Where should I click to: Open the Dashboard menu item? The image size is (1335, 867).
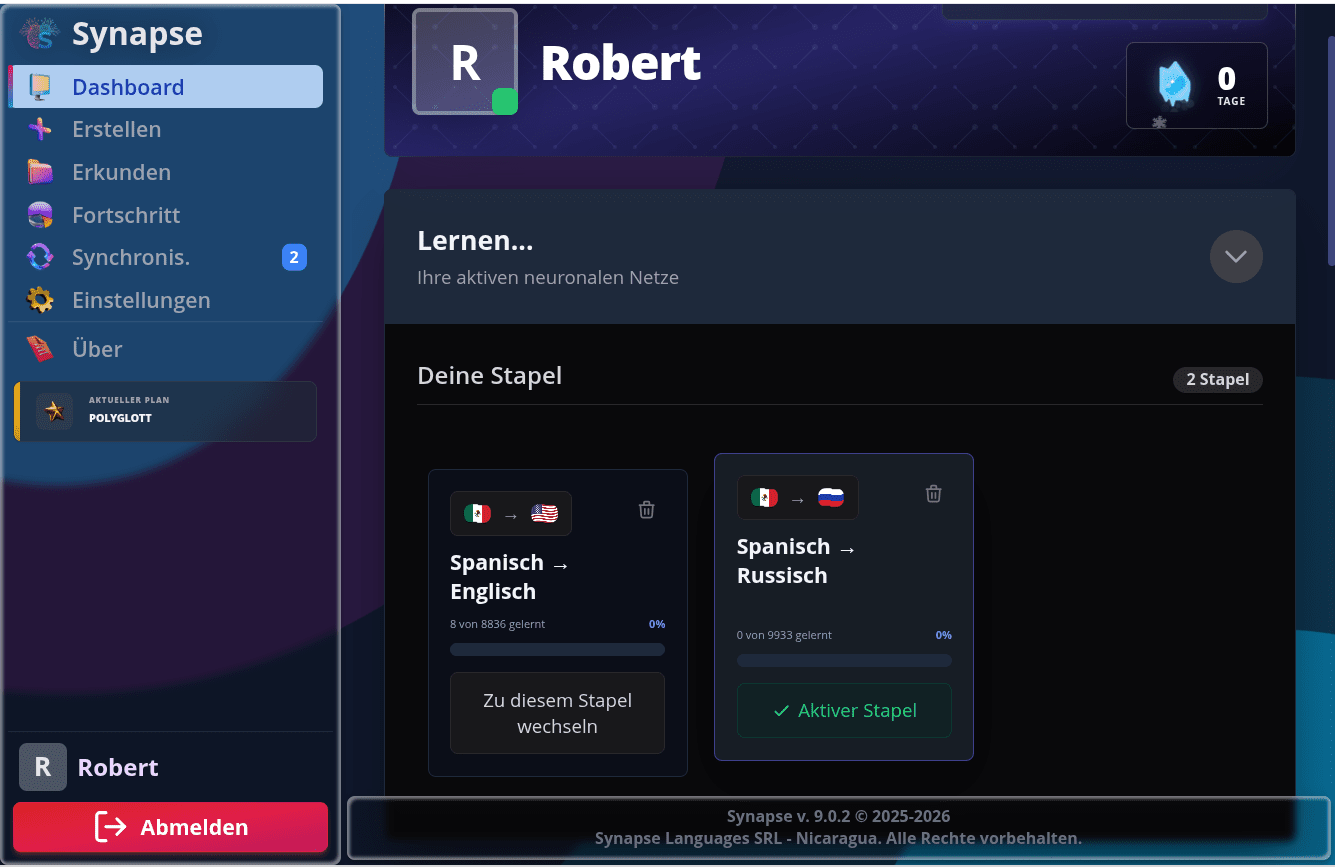pyautogui.click(x=167, y=87)
